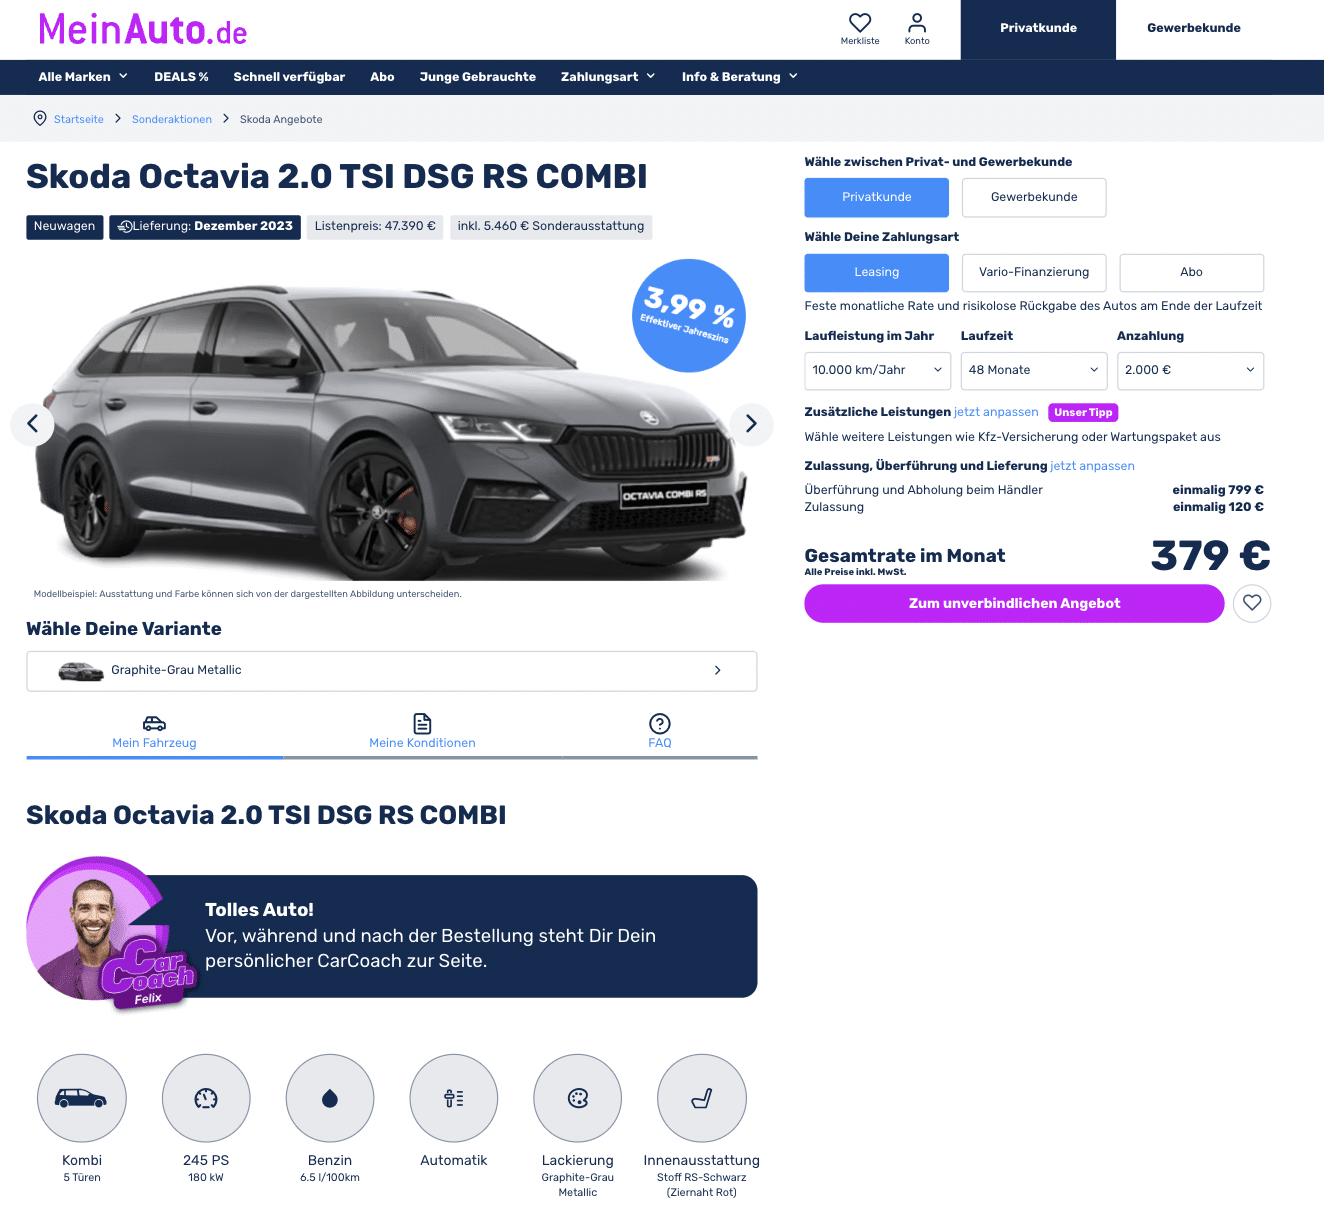Click the car icon above Mein Fahrzeug
Screen dimensions: 1324x1212
[x=154, y=723]
